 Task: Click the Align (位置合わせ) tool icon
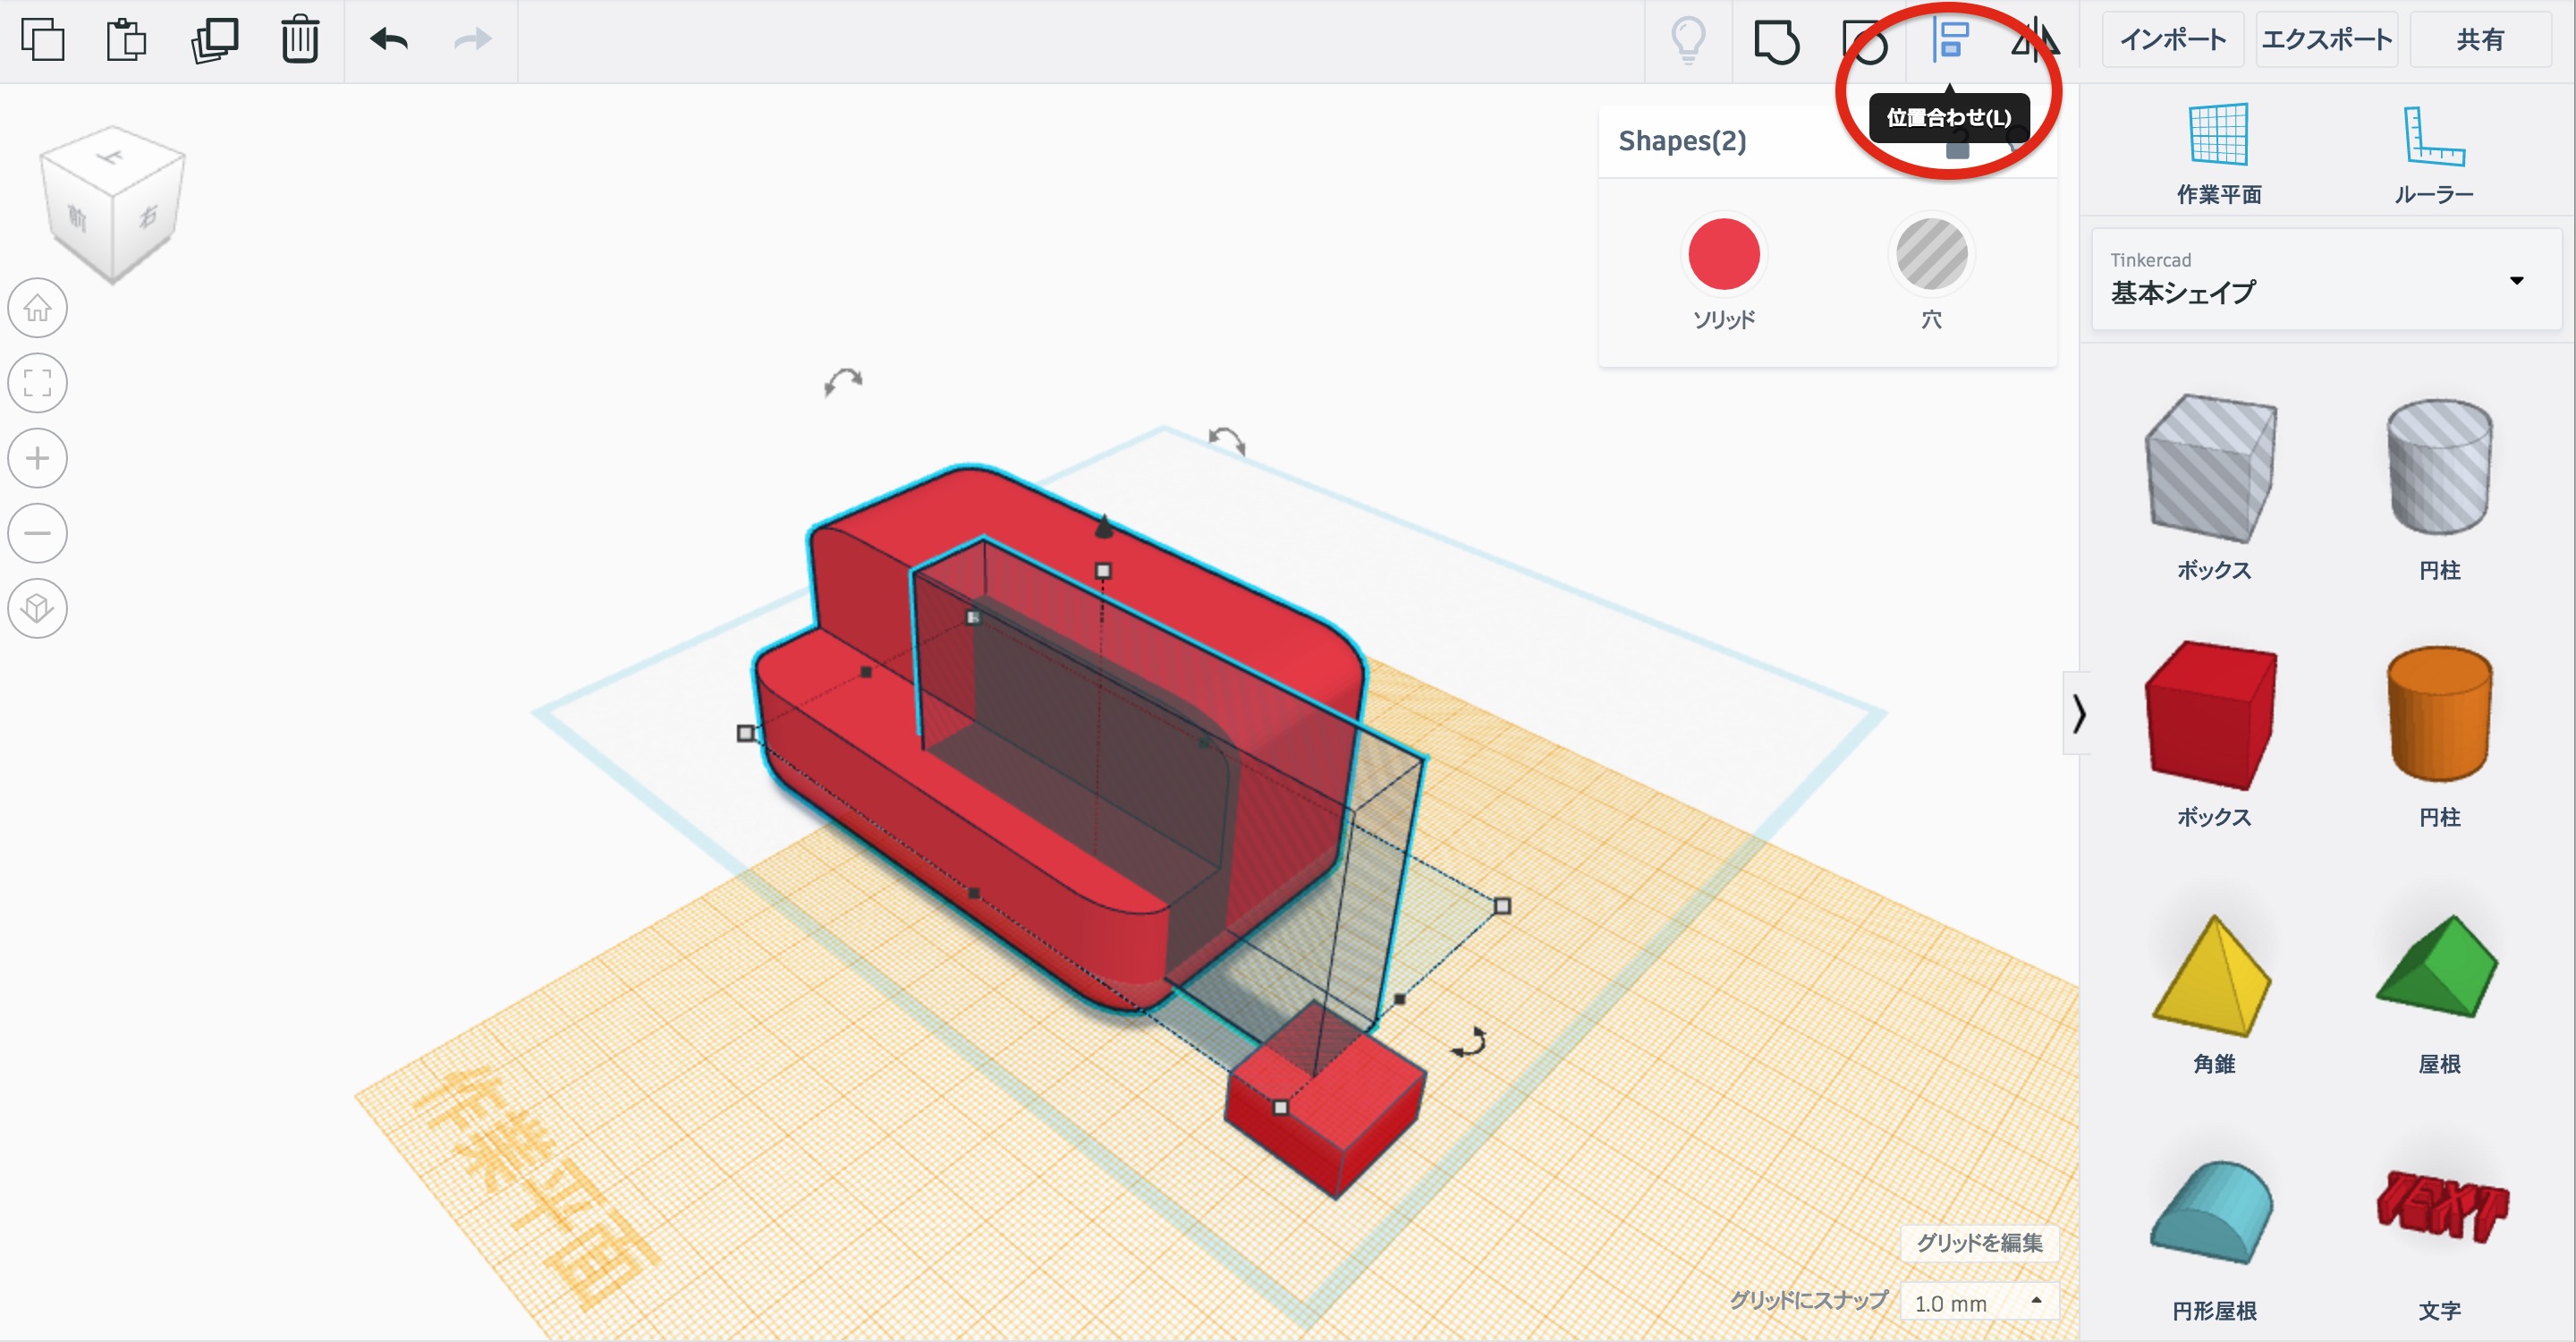(1950, 40)
